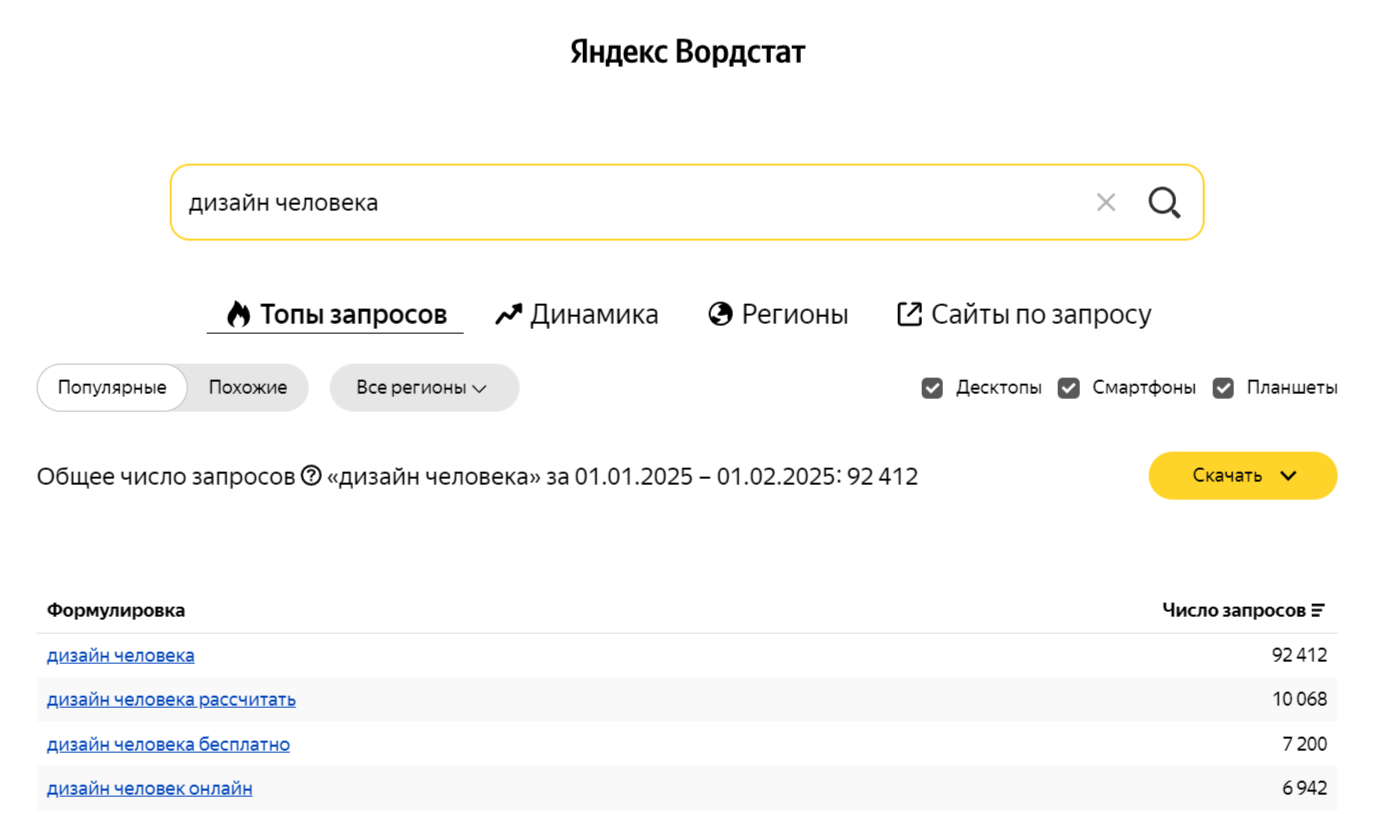Screen dimensions: 1374x814
Task: Select the Похожие toggle option
Action: click(x=248, y=387)
